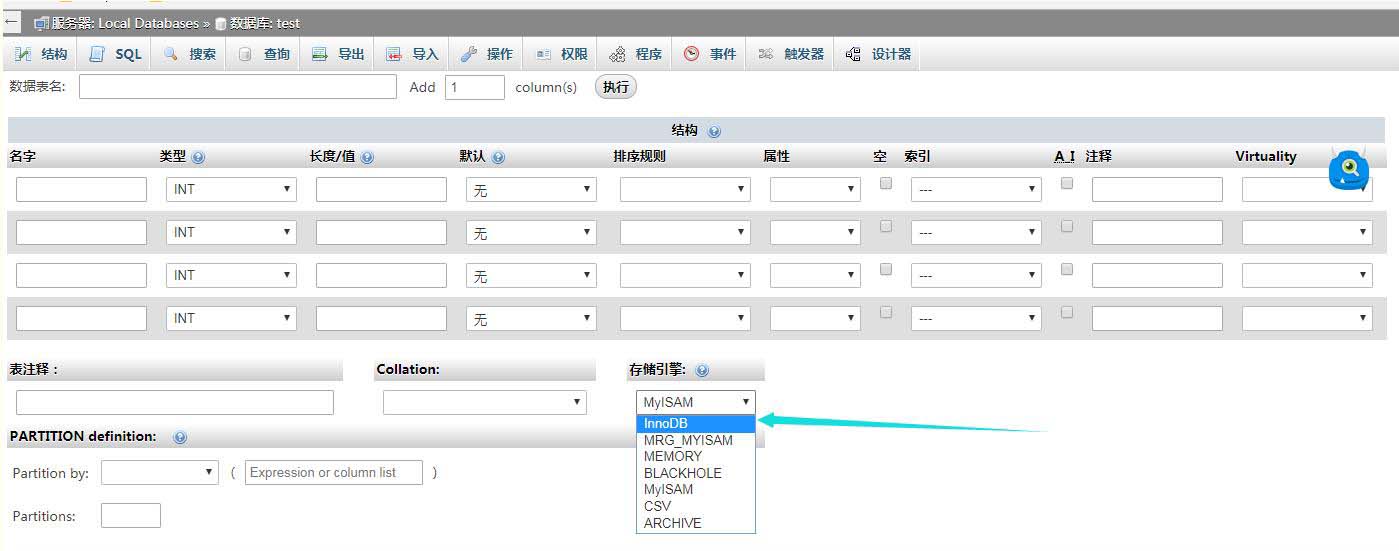
Task: Select ARCHIVE from the storage engine list
Action: (696, 523)
